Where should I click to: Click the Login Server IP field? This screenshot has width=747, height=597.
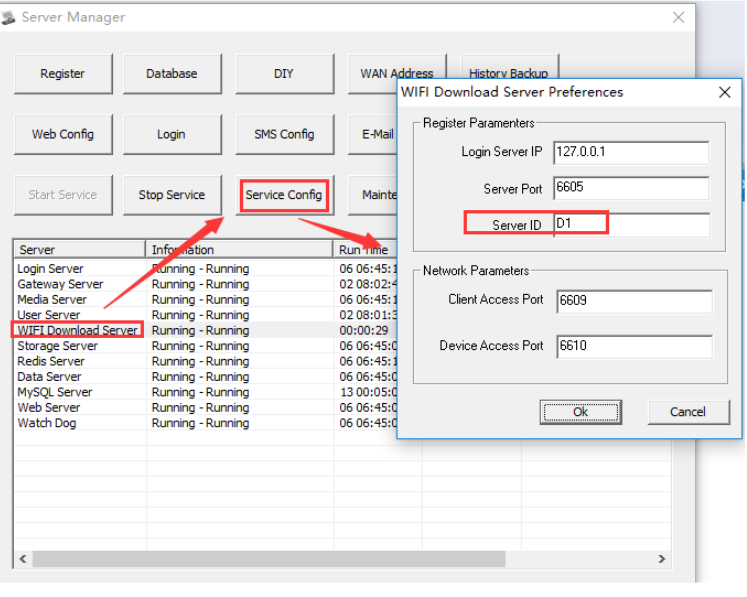630,152
